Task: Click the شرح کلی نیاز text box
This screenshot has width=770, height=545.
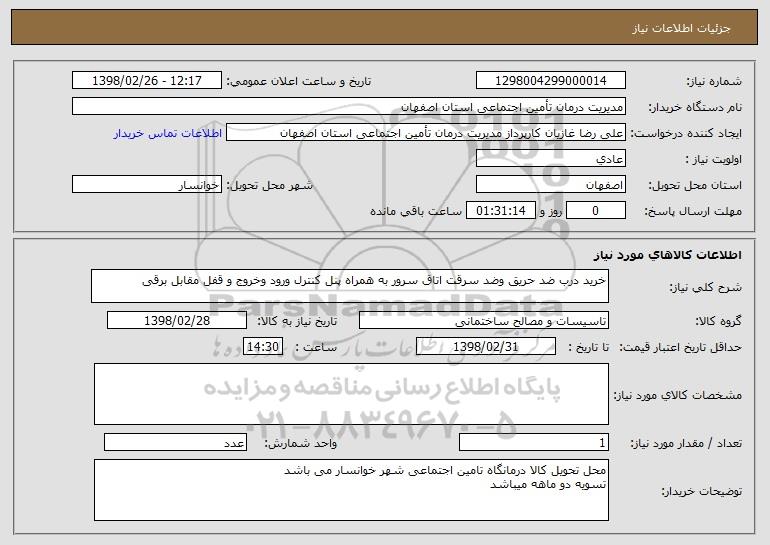Action: (x=350, y=286)
